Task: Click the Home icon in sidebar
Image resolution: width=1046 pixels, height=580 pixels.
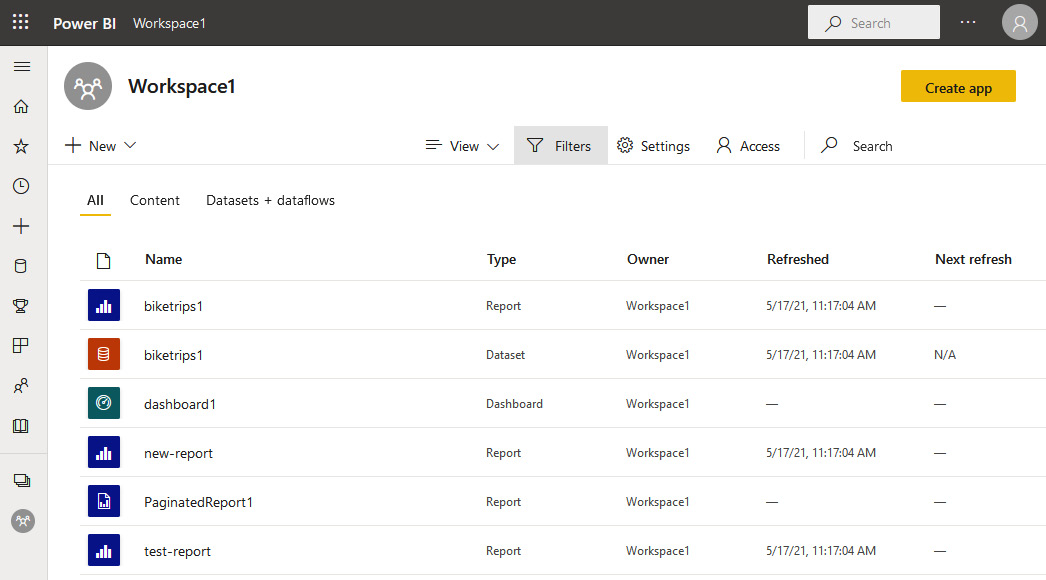Action: 21,106
